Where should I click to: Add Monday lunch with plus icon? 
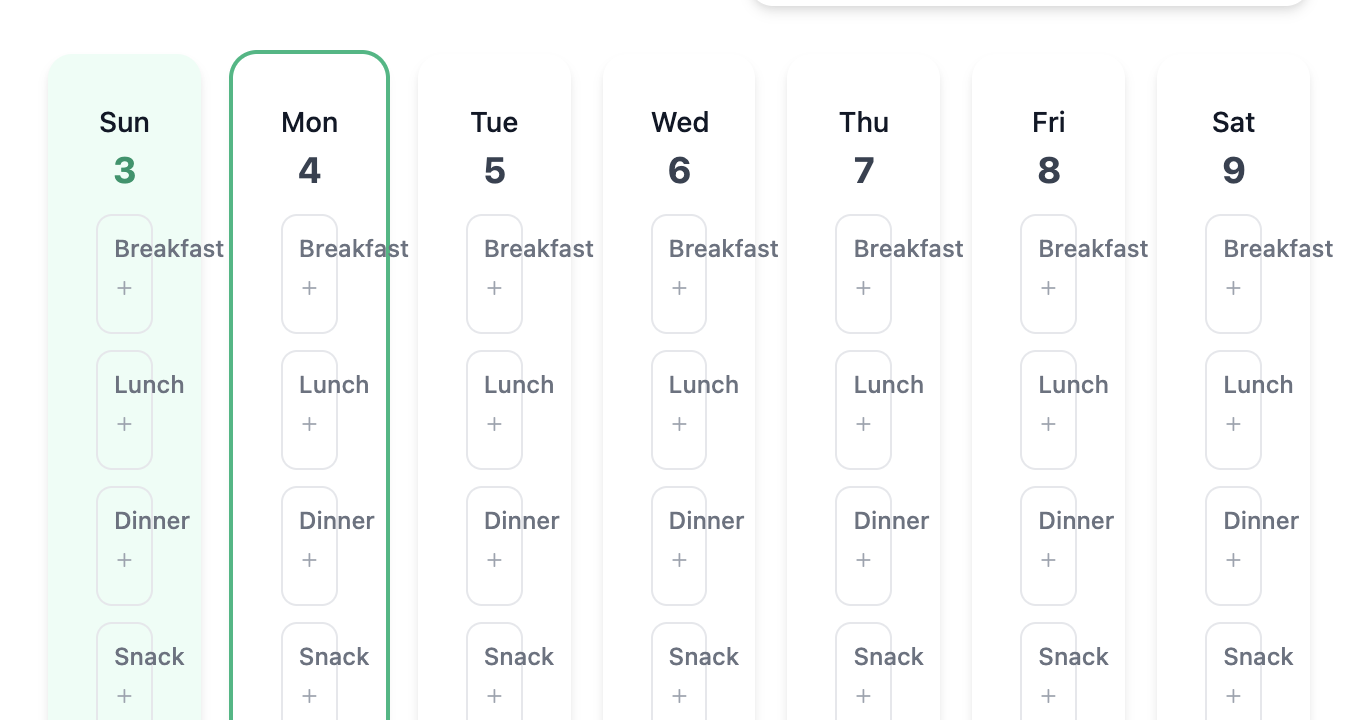309,424
